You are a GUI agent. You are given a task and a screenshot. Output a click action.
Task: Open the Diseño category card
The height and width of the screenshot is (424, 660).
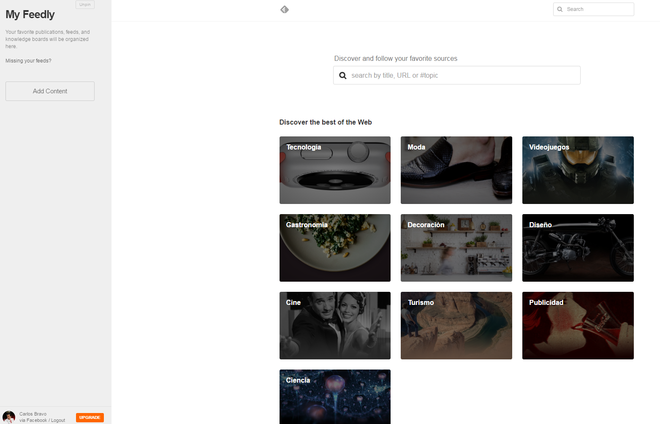tap(578, 248)
